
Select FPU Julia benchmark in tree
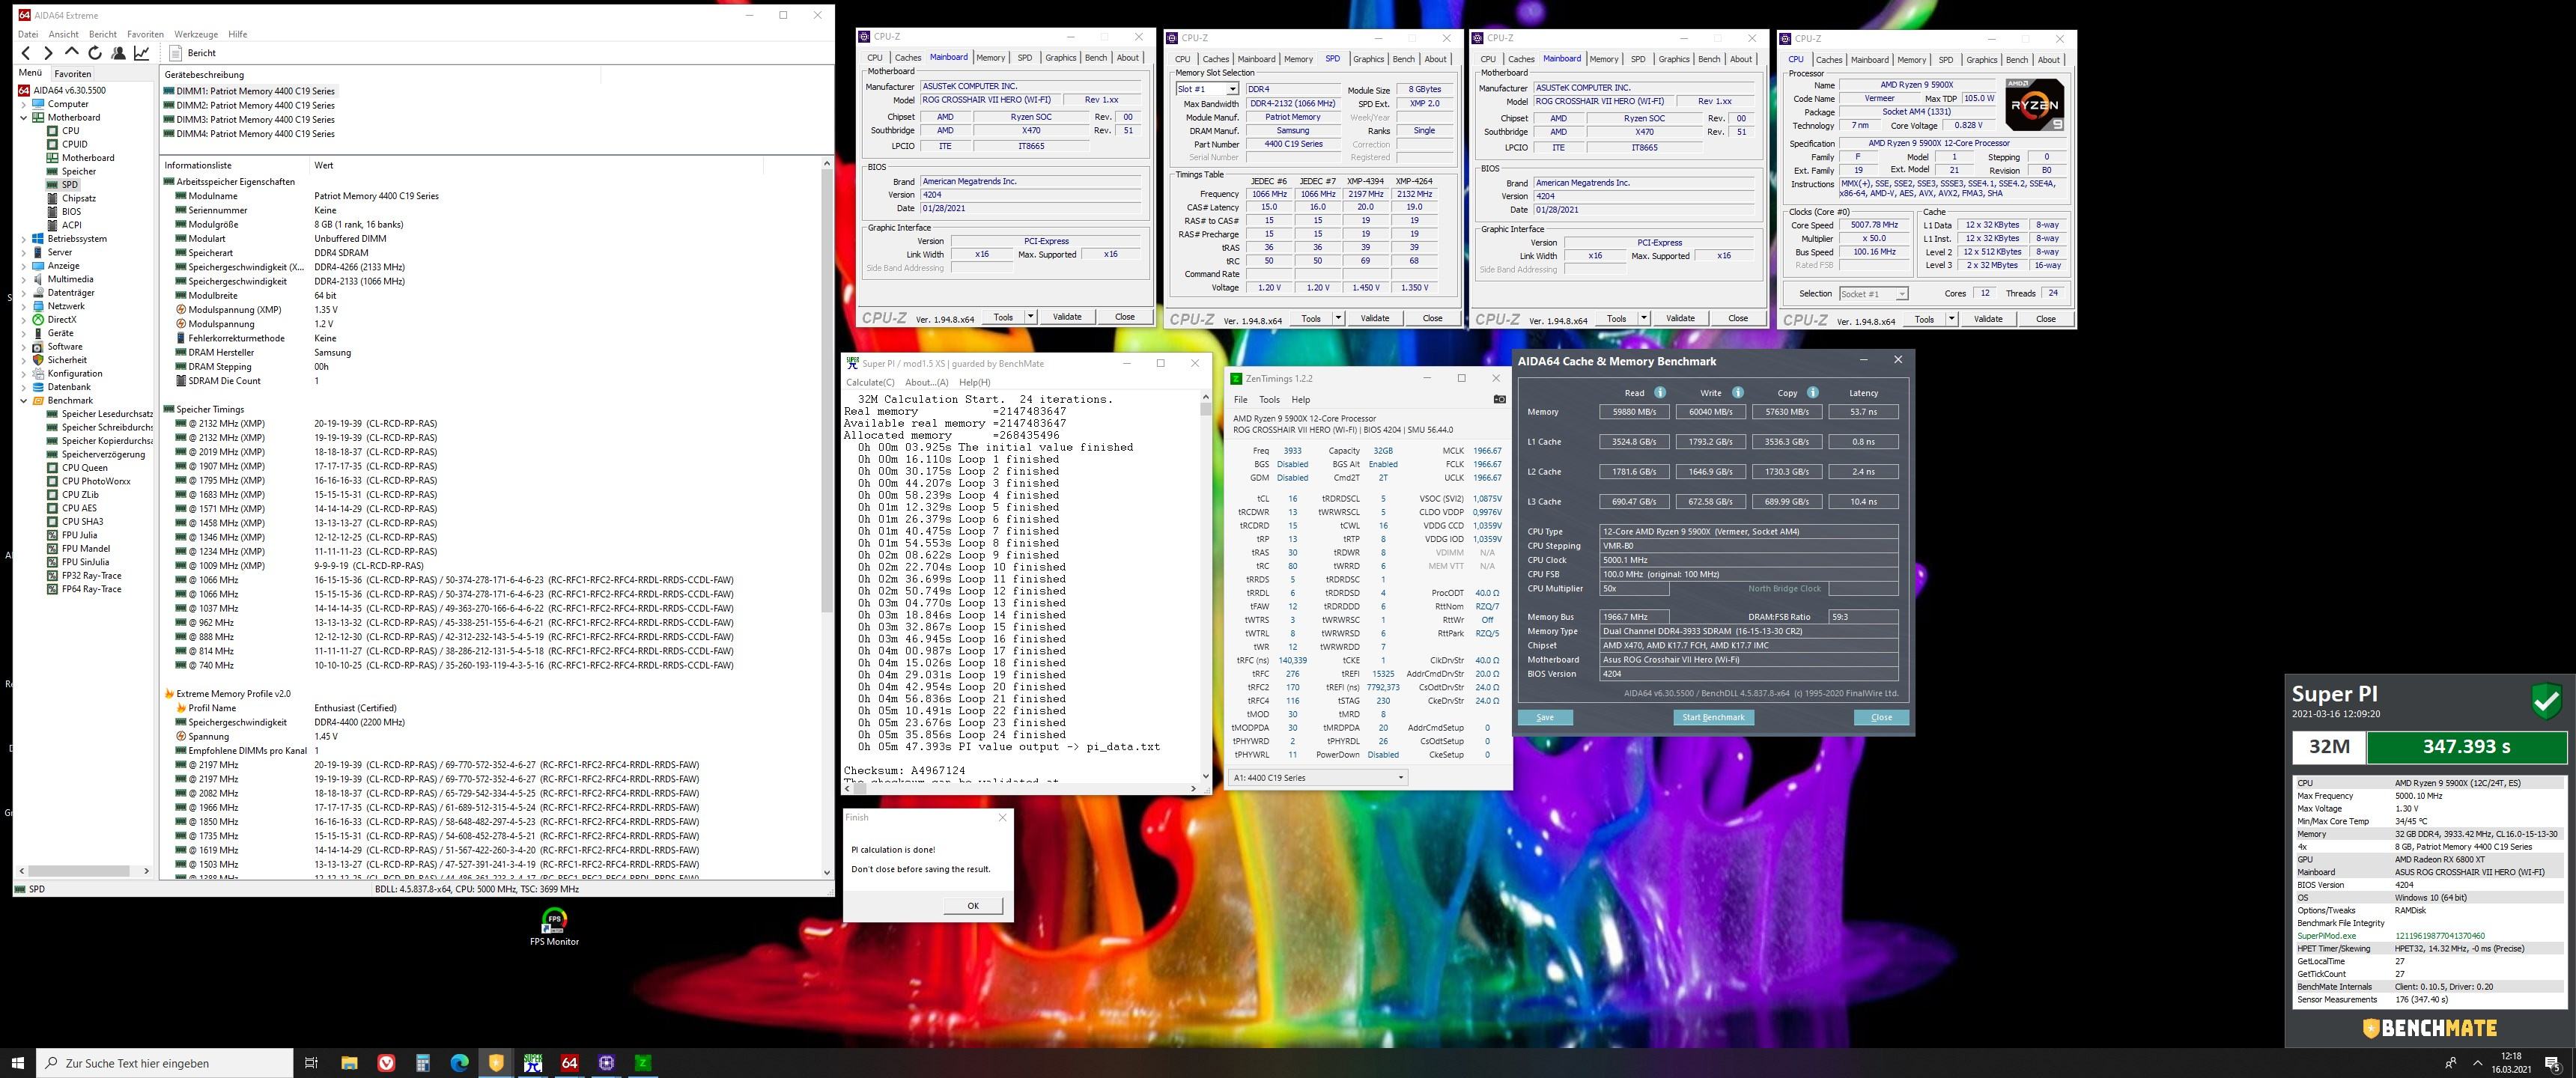(x=80, y=535)
